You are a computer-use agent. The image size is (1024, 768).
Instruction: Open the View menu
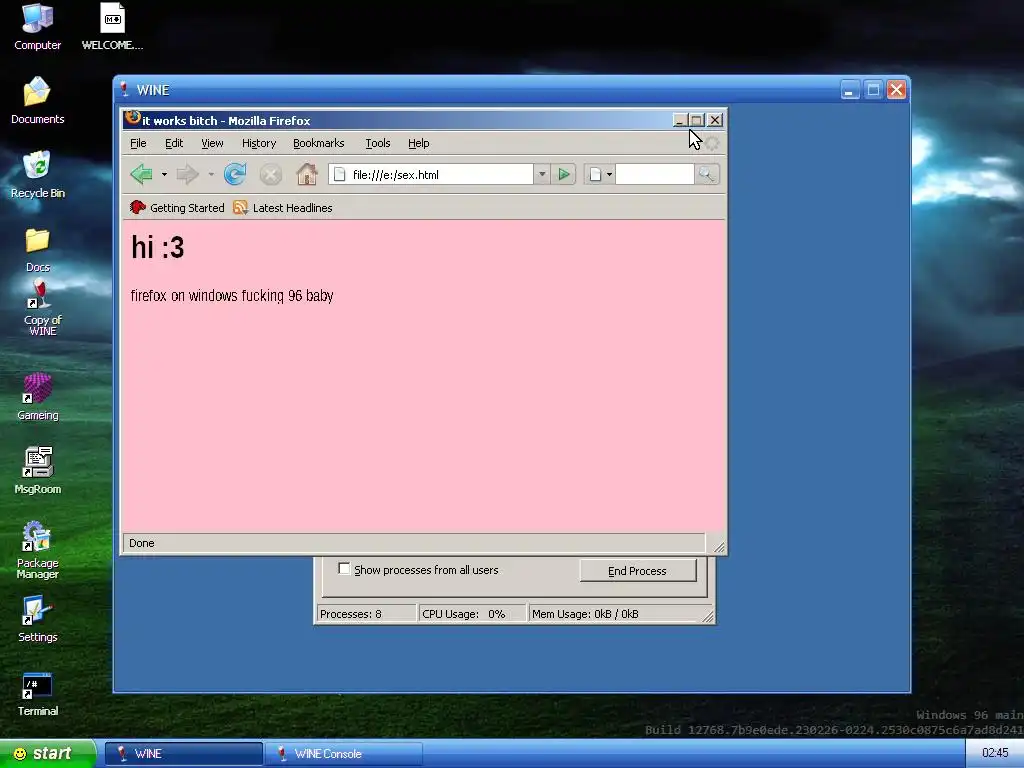[212, 143]
